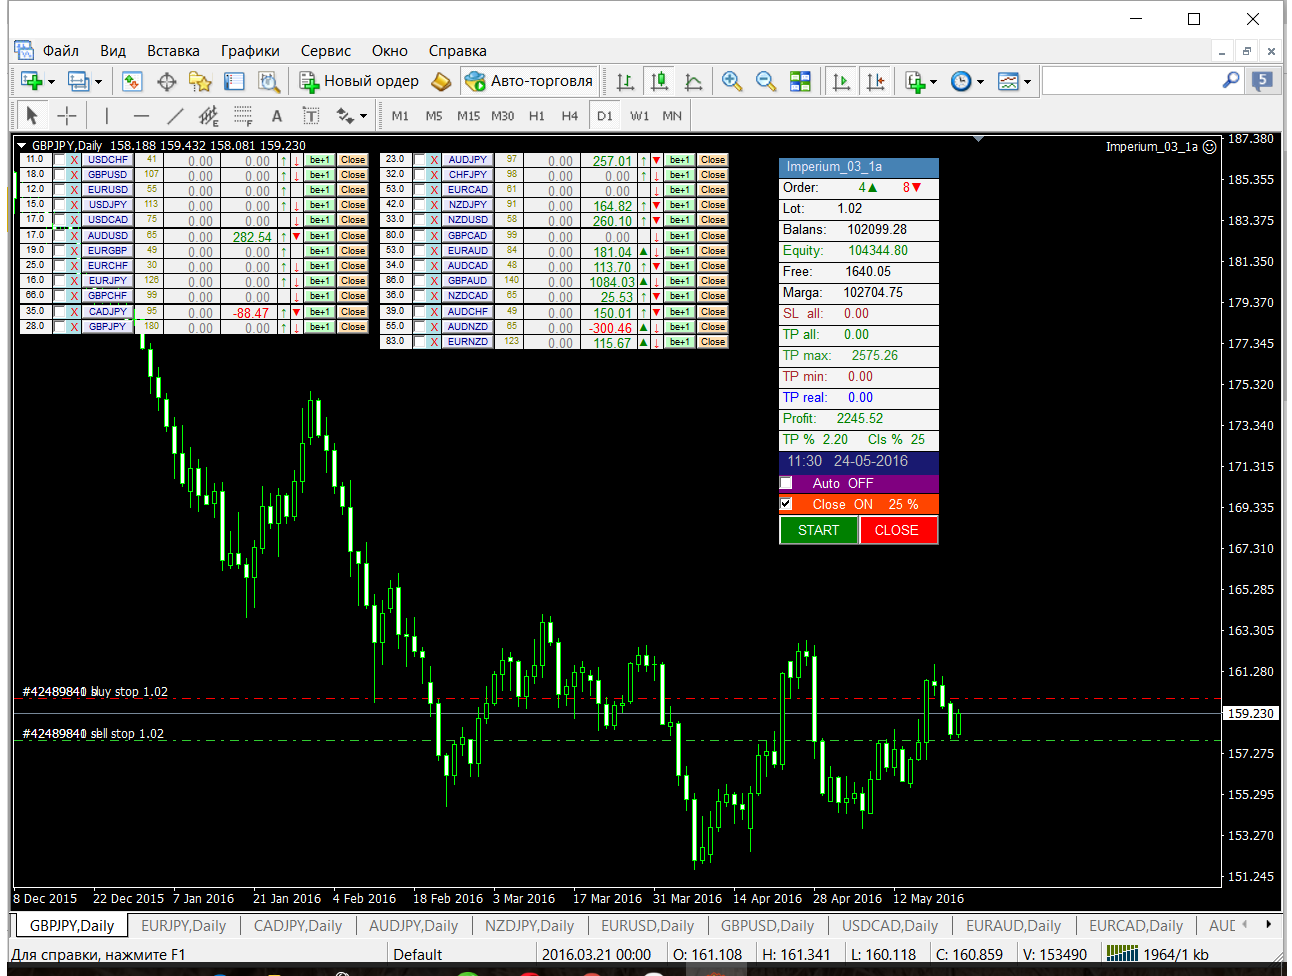
Task: Tick the checkbox in AUDJPY row
Action: point(420,160)
